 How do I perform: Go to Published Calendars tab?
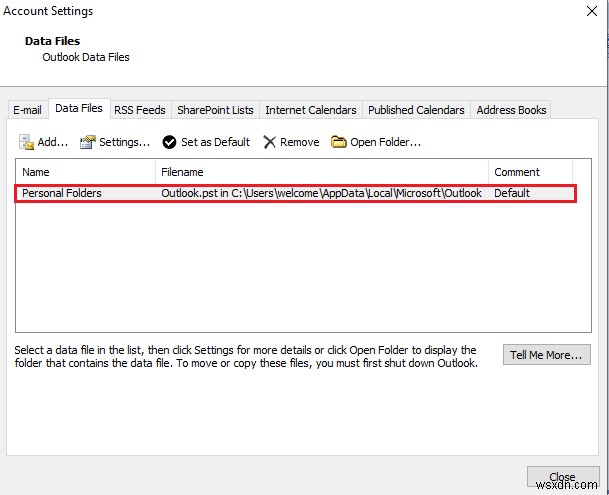point(416,110)
